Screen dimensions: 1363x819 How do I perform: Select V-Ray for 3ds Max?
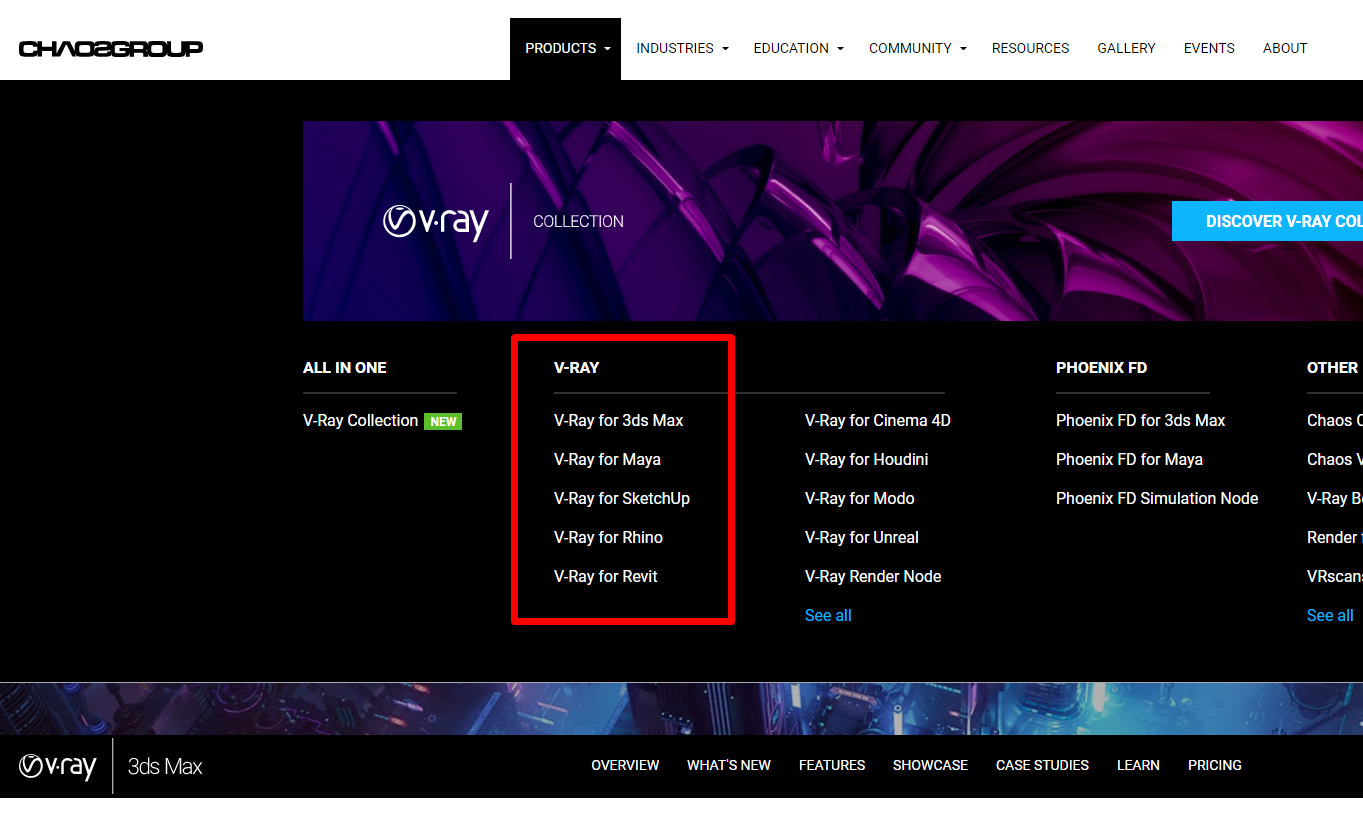[x=618, y=421]
